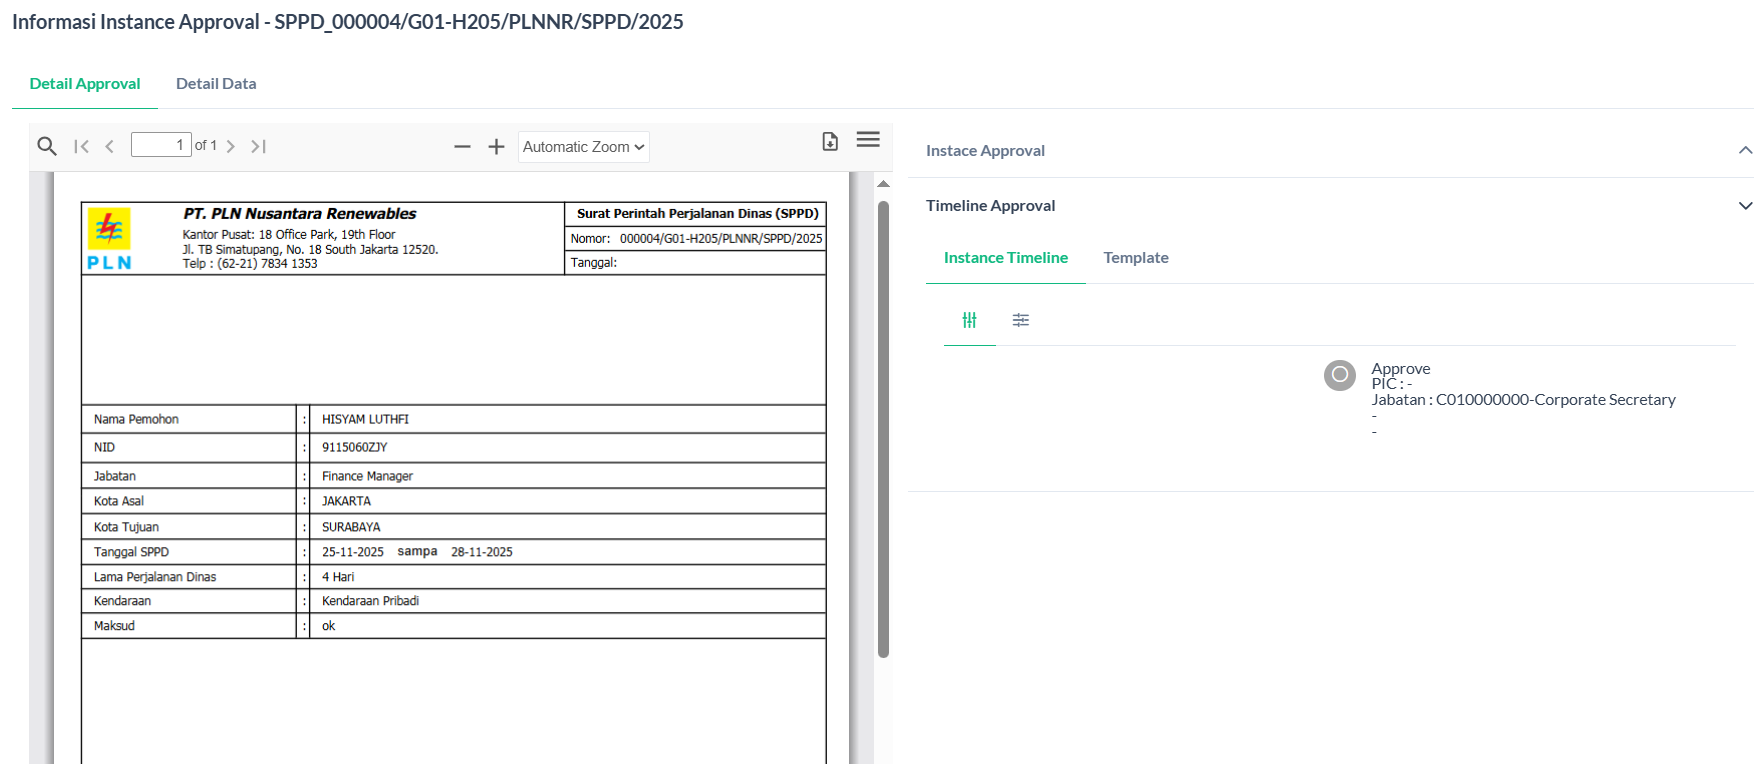
Task: Click the PDF vertical scrollbar thumb
Action: pyautogui.click(x=883, y=429)
